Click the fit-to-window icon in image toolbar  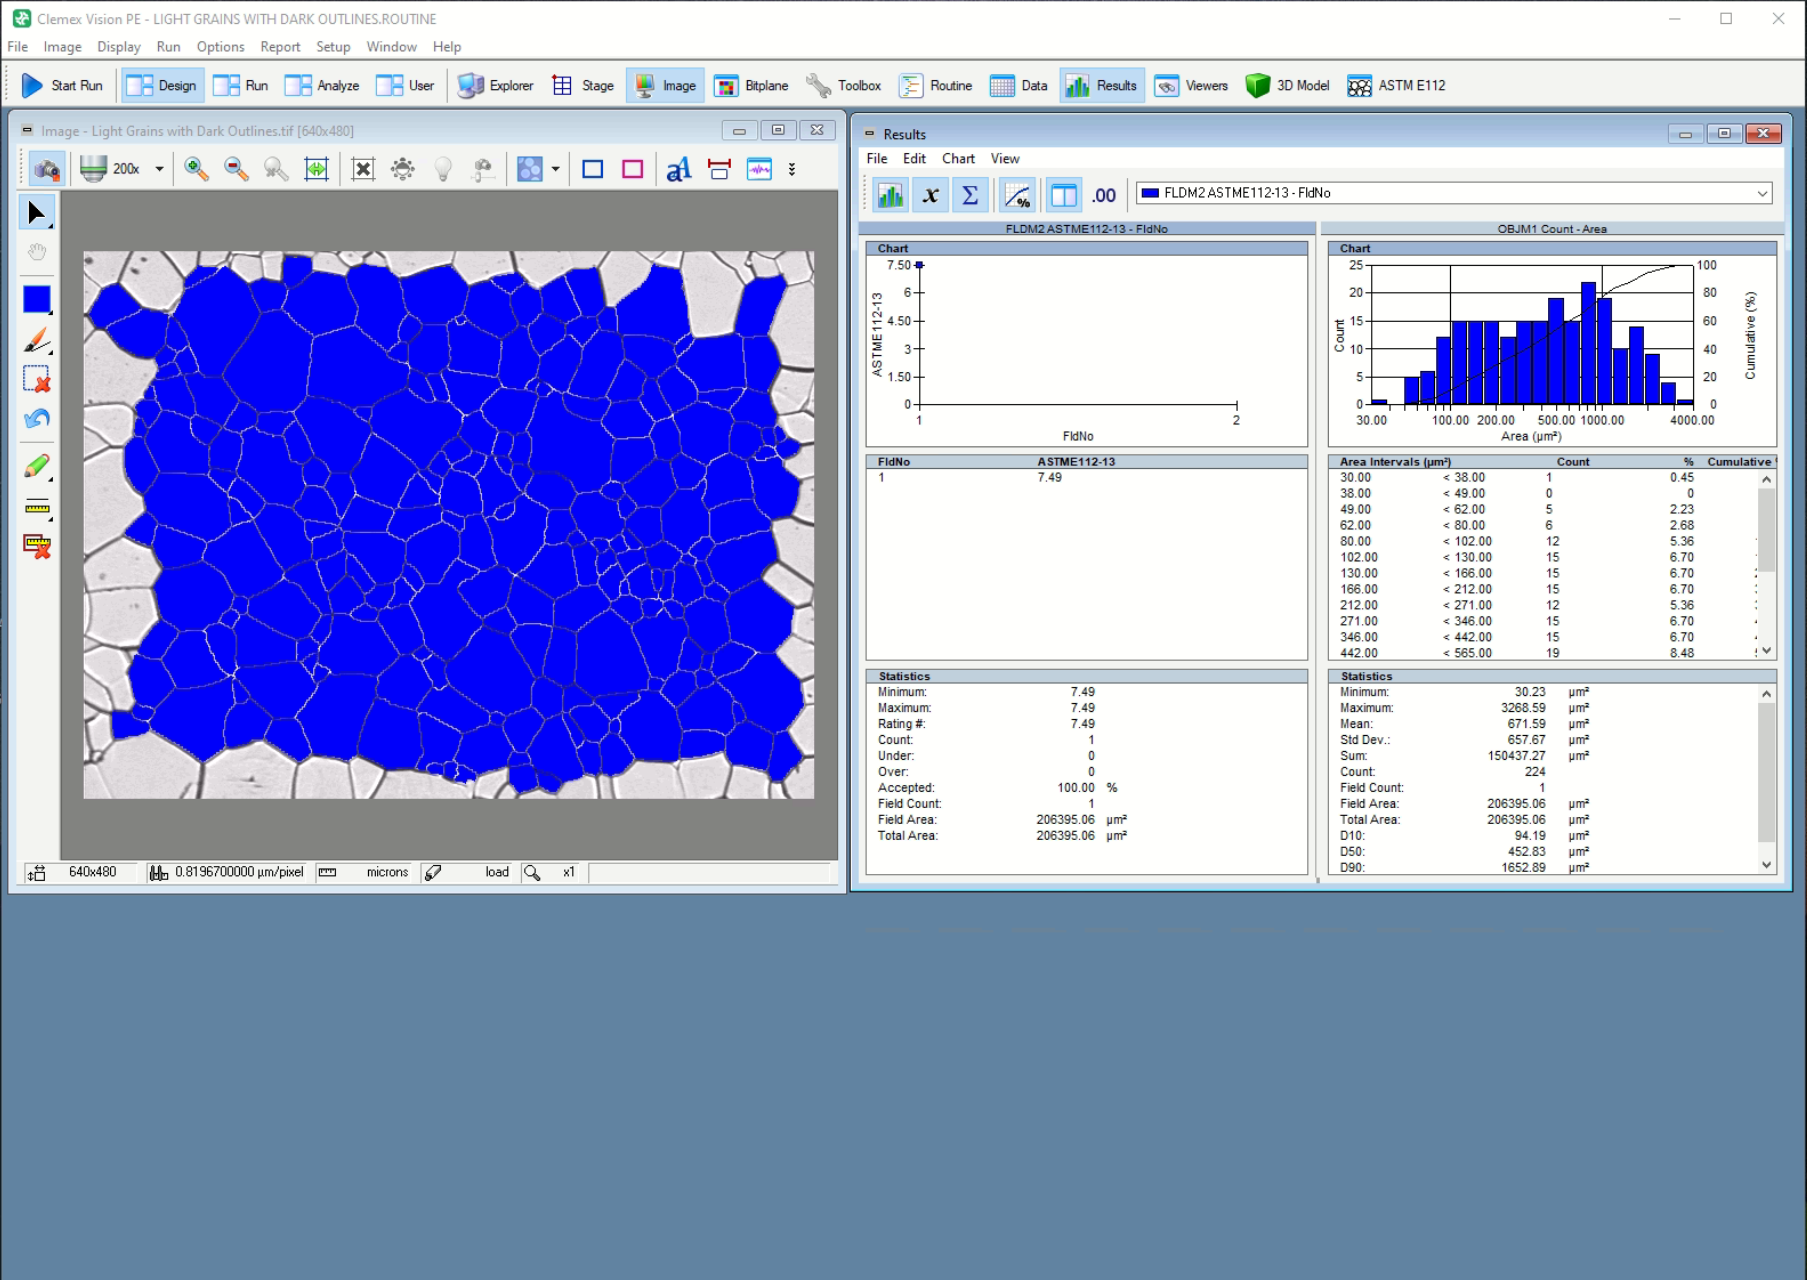click(x=316, y=169)
